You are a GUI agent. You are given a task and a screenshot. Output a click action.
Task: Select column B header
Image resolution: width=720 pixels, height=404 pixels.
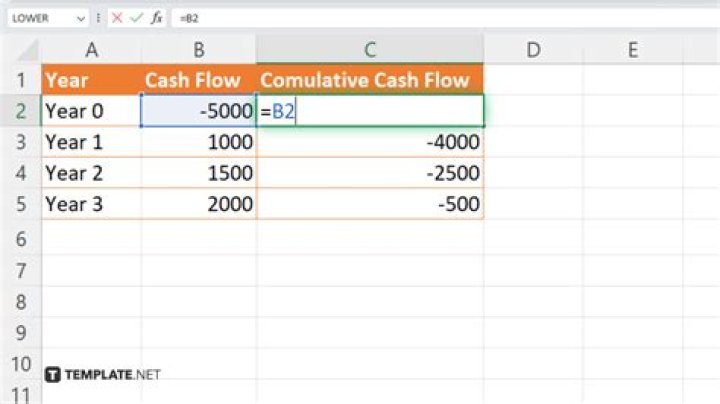[198, 50]
